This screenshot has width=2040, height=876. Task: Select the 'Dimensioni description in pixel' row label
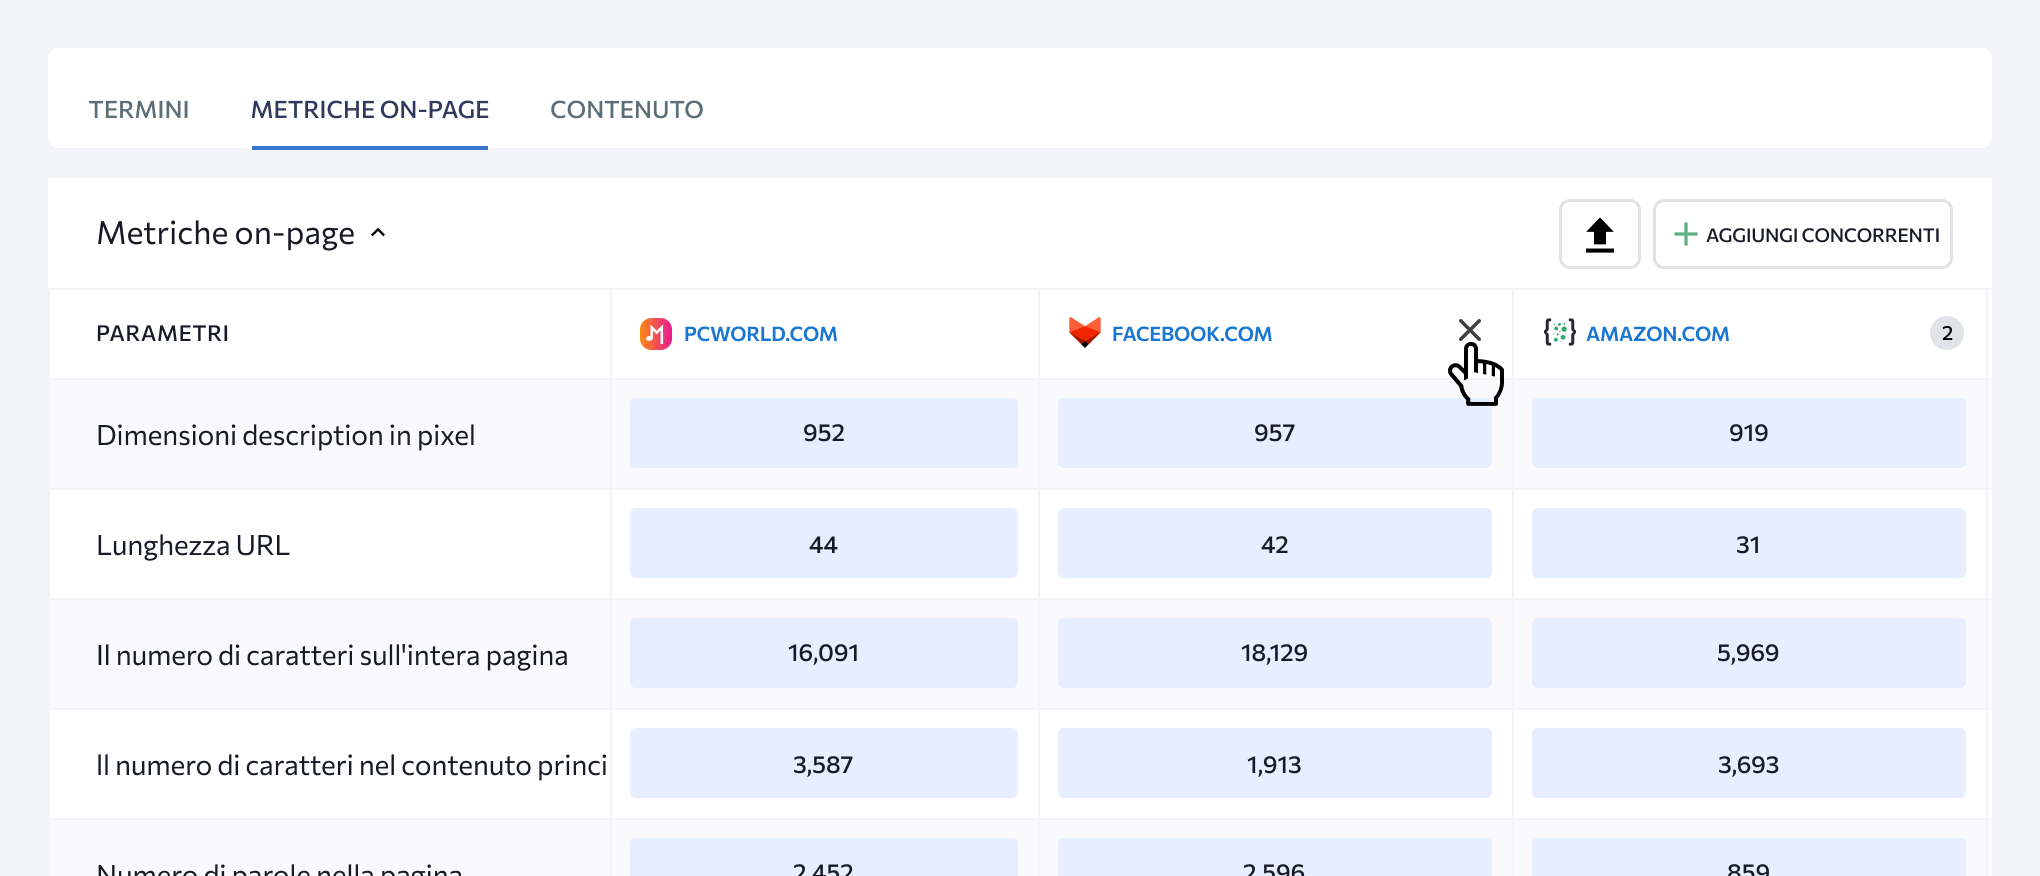(x=286, y=435)
